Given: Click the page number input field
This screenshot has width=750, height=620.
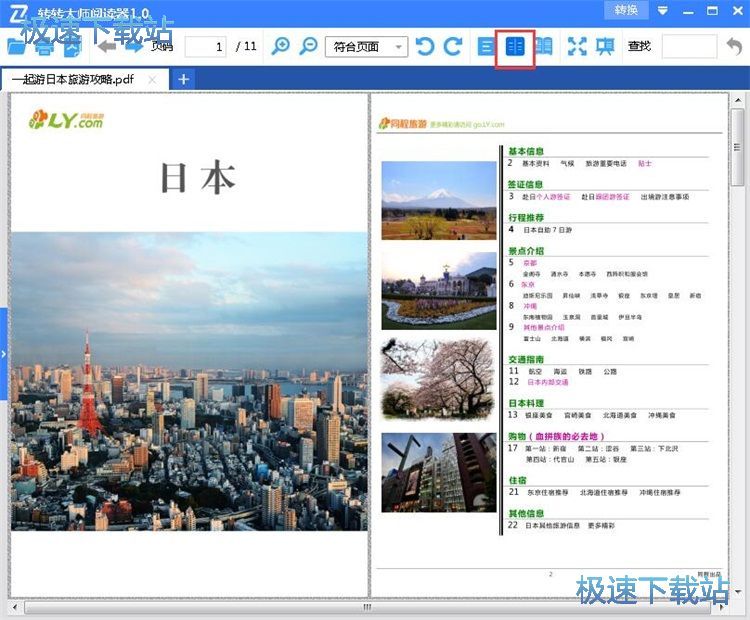Looking at the screenshot, I should pyautogui.click(x=205, y=46).
